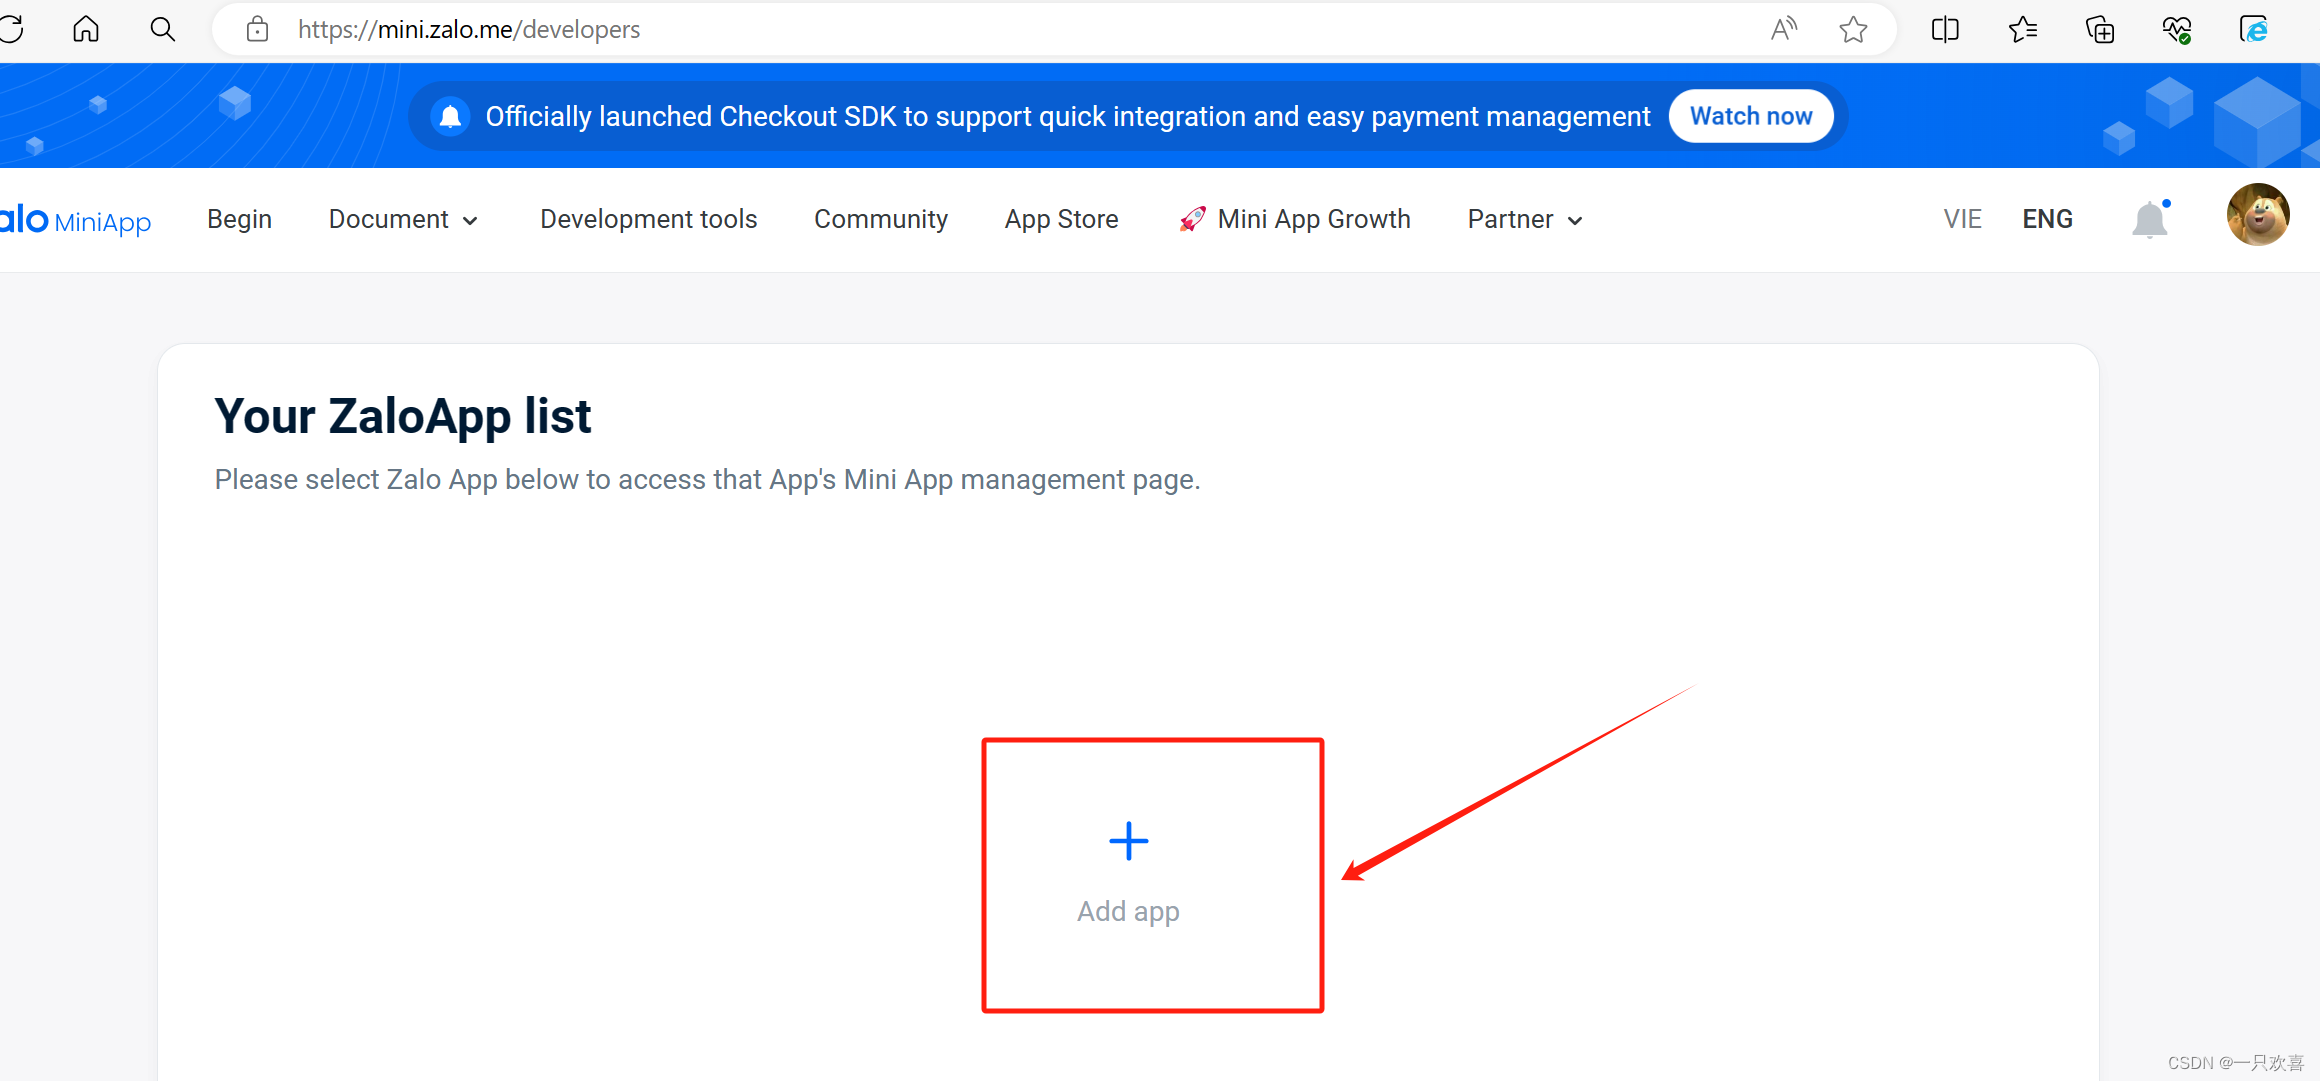Image resolution: width=2320 pixels, height=1081 pixels.
Task: Click the Zalo MiniApp logo
Action: pos(75,220)
